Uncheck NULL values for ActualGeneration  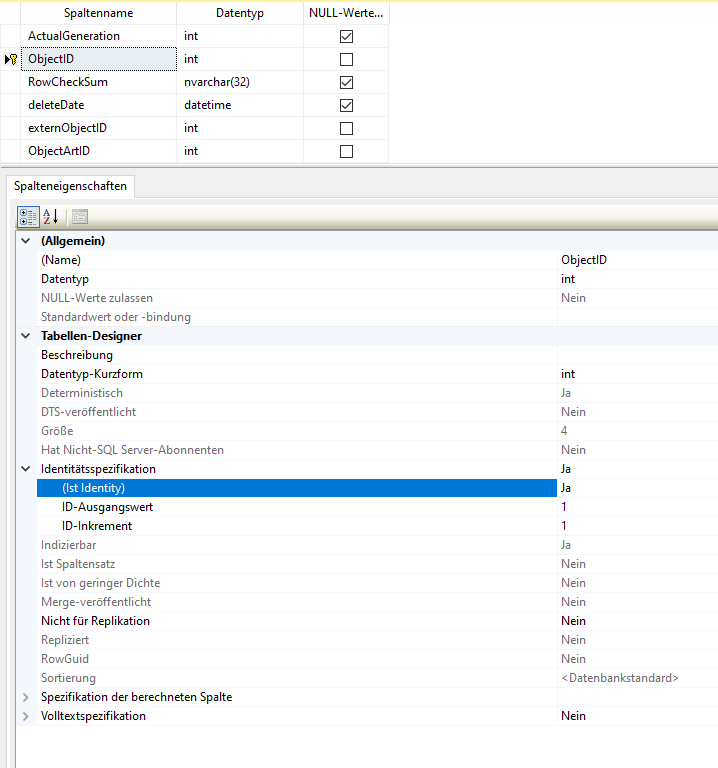[346, 36]
